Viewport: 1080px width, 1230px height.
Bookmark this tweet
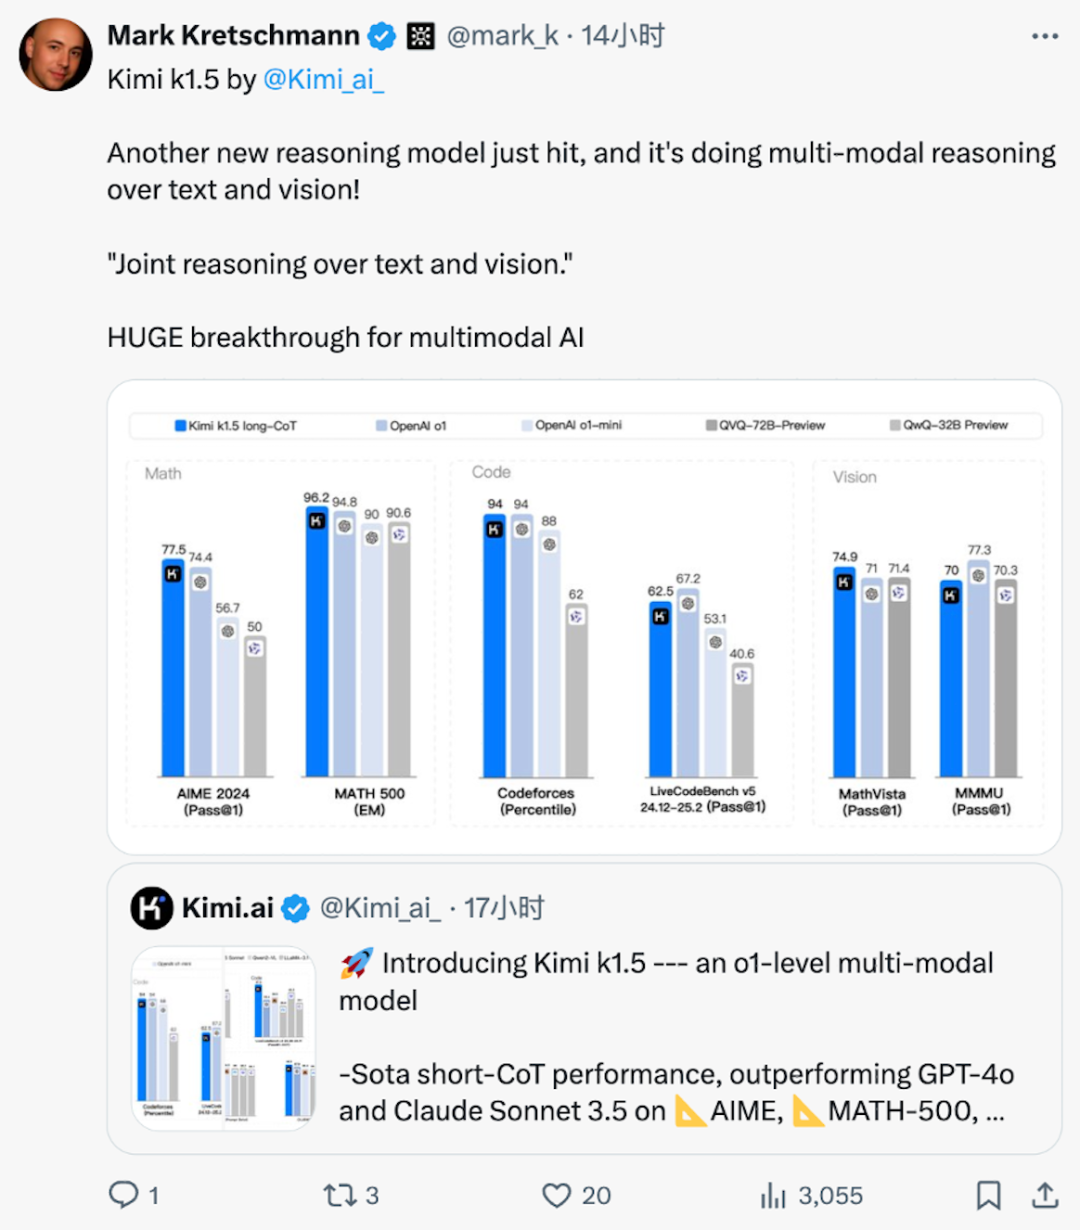[988, 1194]
